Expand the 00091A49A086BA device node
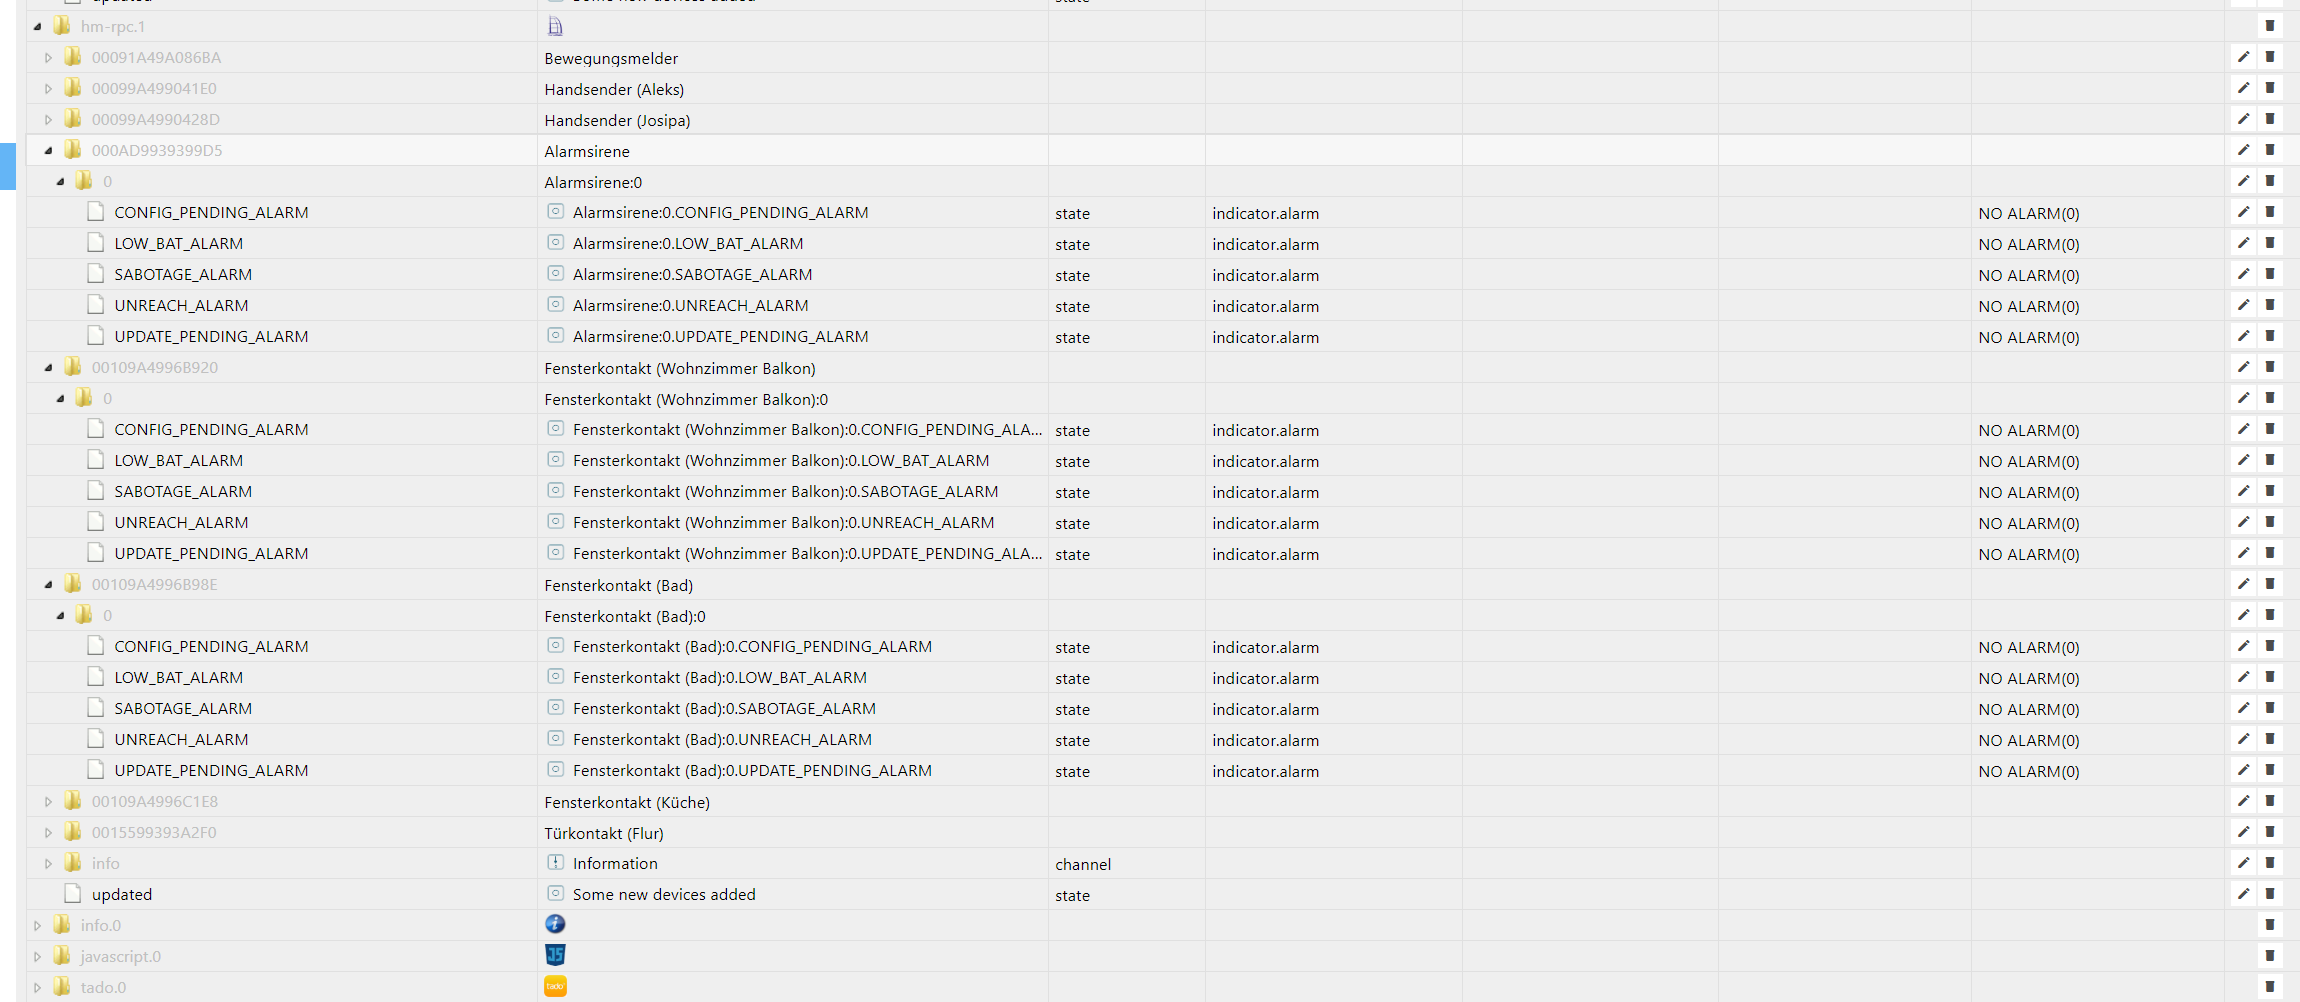The width and height of the screenshot is (2300, 1002). coord(48,58)
